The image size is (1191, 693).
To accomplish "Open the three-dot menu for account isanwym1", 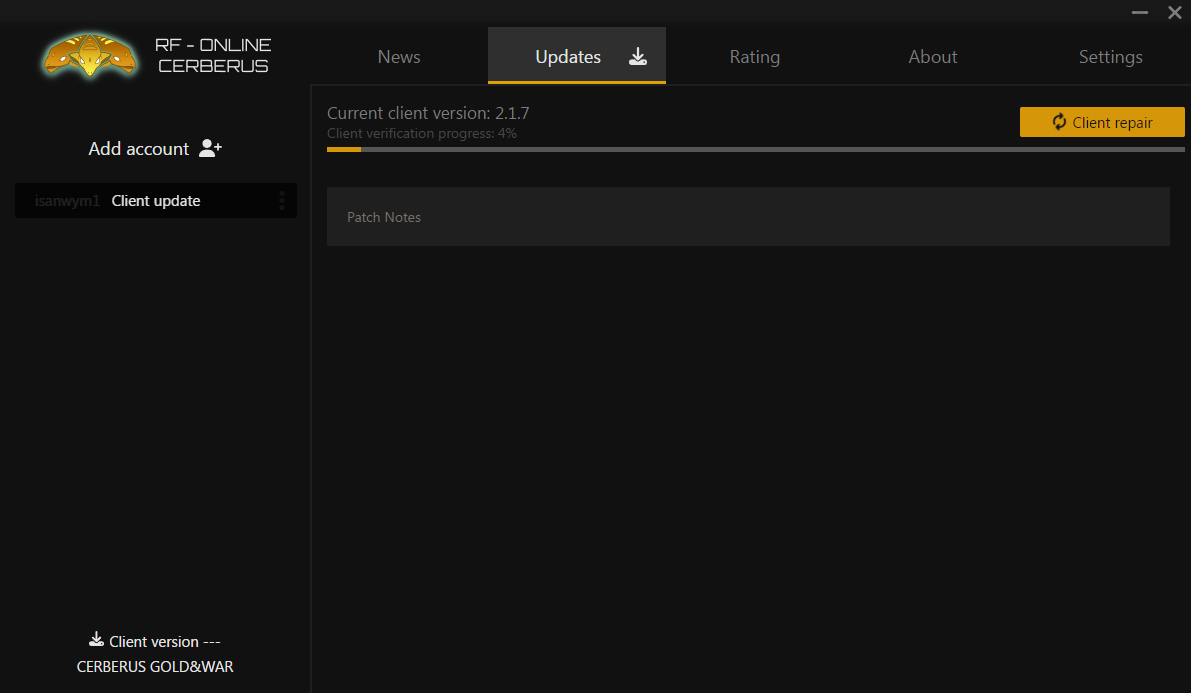I will coord(282,201).
